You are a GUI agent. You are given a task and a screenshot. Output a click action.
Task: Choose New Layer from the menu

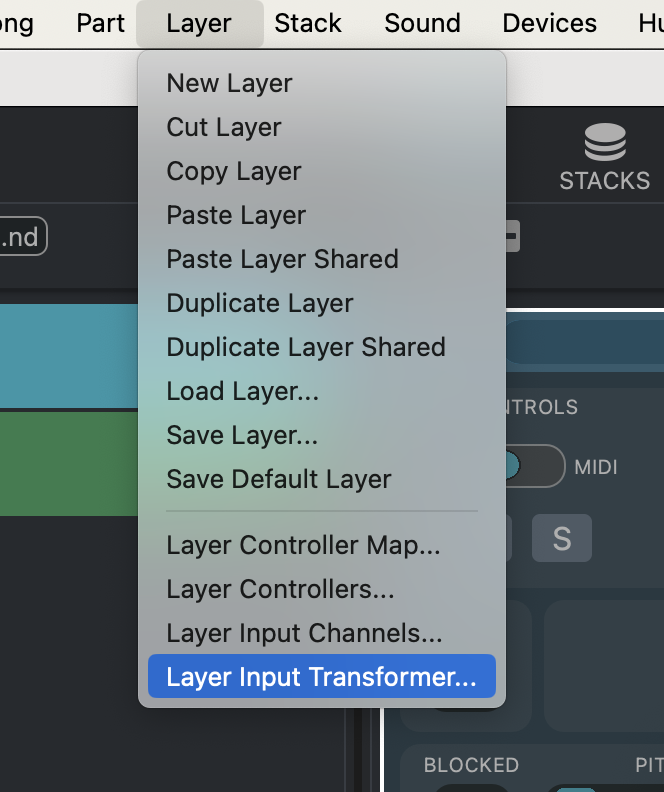(229, 83)
